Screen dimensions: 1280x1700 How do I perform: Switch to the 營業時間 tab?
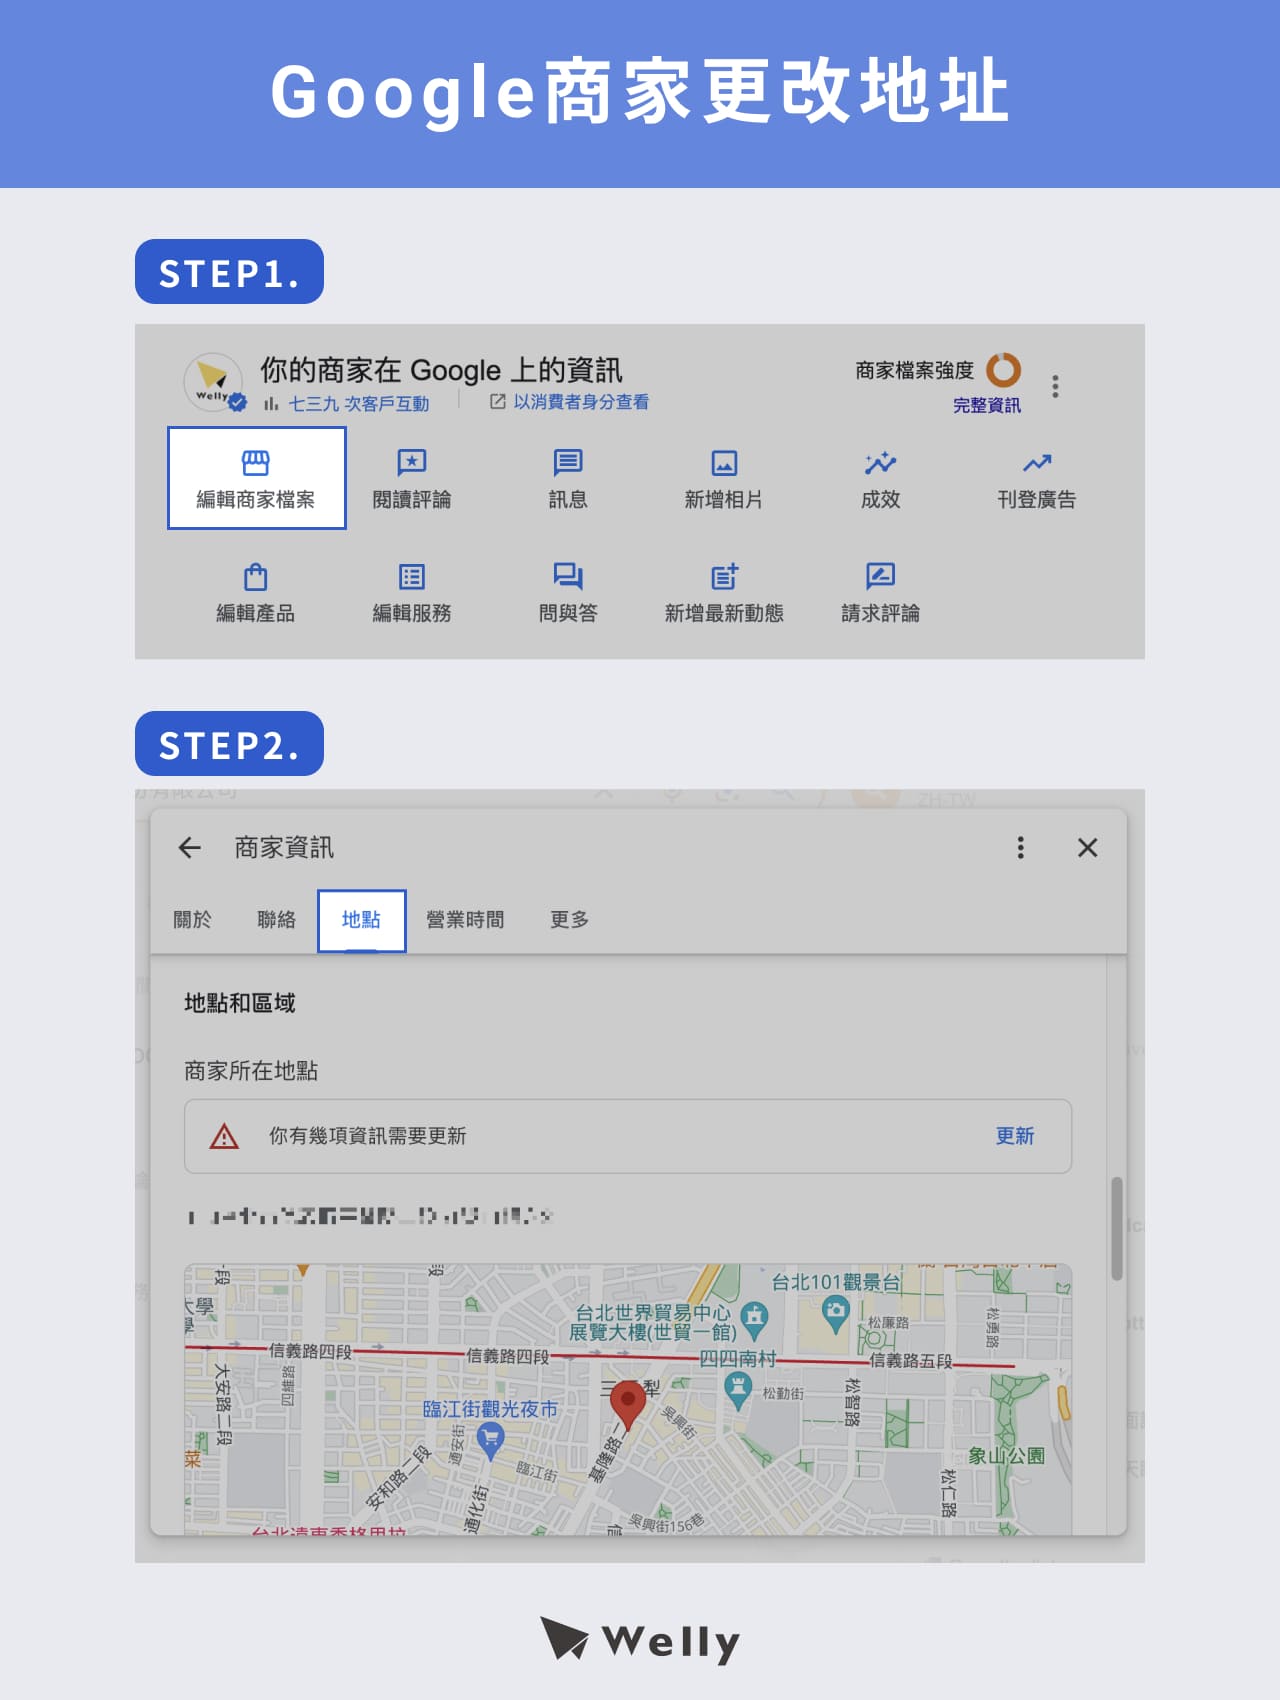click(x=466, y=919)
